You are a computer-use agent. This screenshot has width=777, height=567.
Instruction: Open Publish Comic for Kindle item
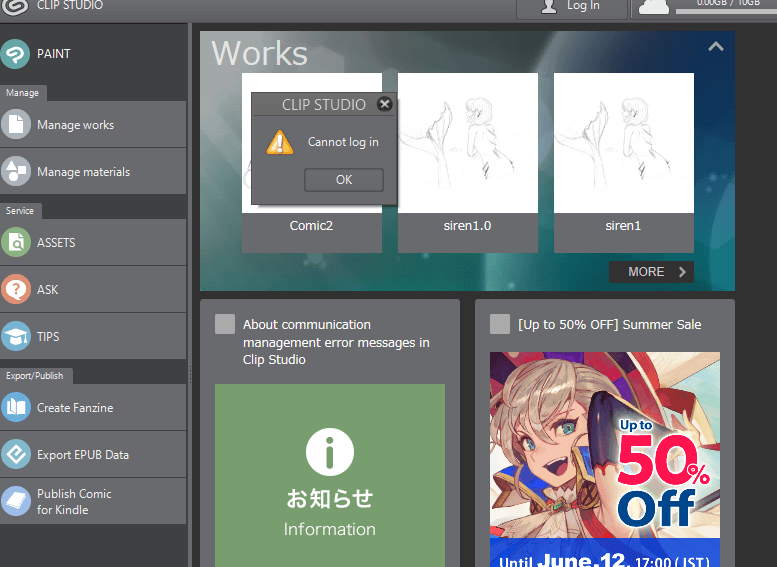point(93,501)
